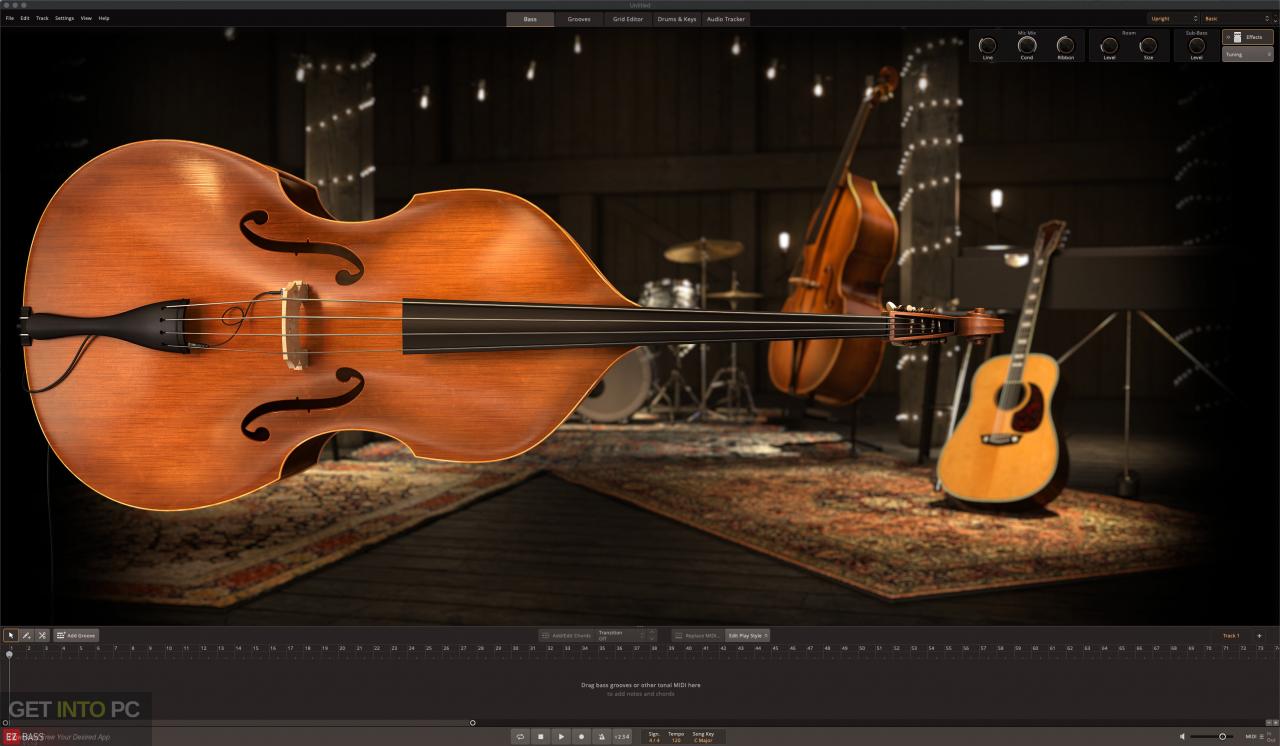The height and width of the screenshot is (746, 1280).
Task: Open the Upright instrument dropdown
Action: 1173,19
